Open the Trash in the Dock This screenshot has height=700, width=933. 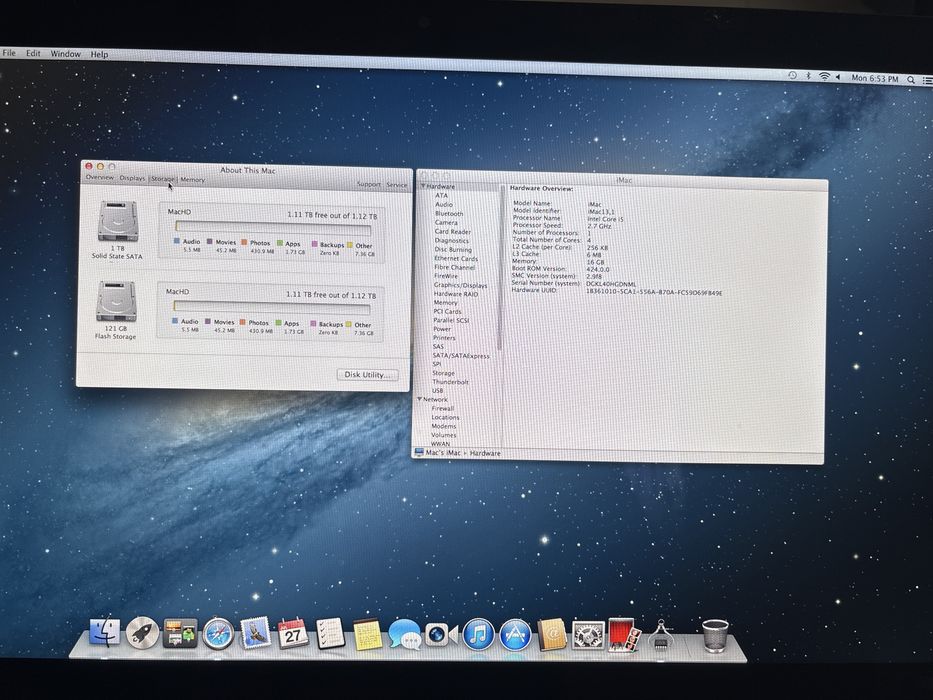click(x=715, y=635)
